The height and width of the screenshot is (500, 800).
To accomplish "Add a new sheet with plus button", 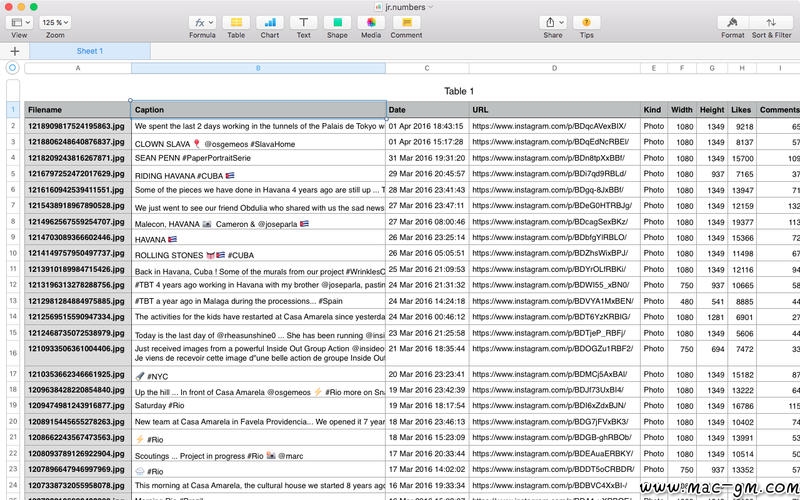I will tap(15, 51).
